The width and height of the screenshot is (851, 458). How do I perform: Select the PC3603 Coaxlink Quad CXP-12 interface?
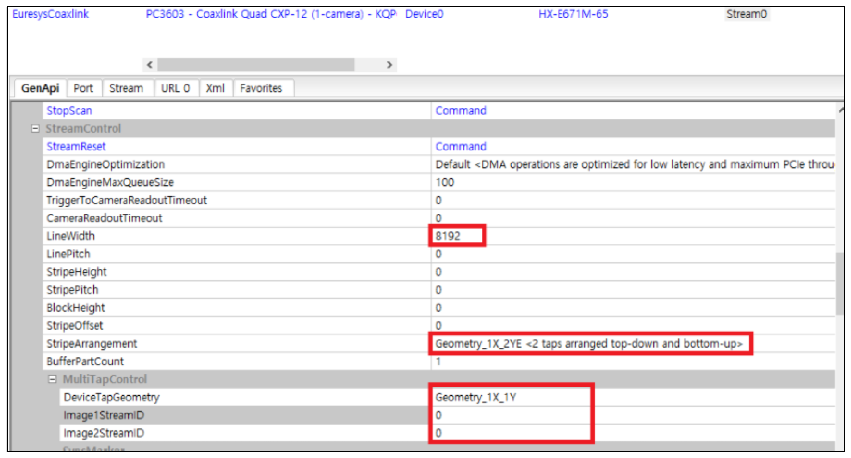[271, 14]
